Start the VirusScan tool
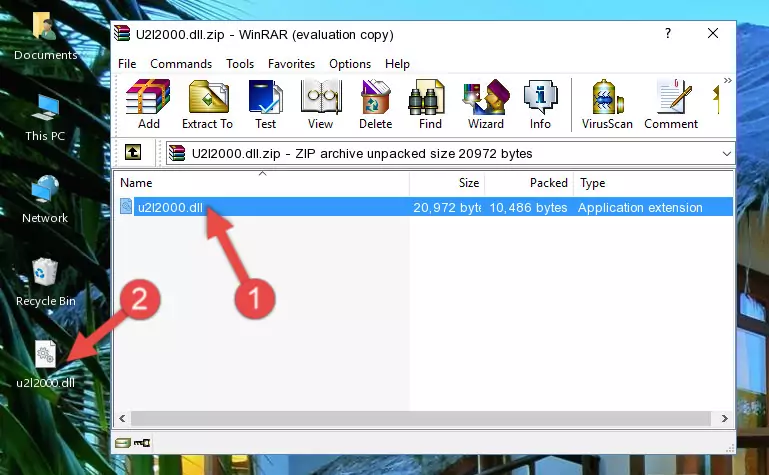Viewport: 769px width, 475px height. pos(607,104)
